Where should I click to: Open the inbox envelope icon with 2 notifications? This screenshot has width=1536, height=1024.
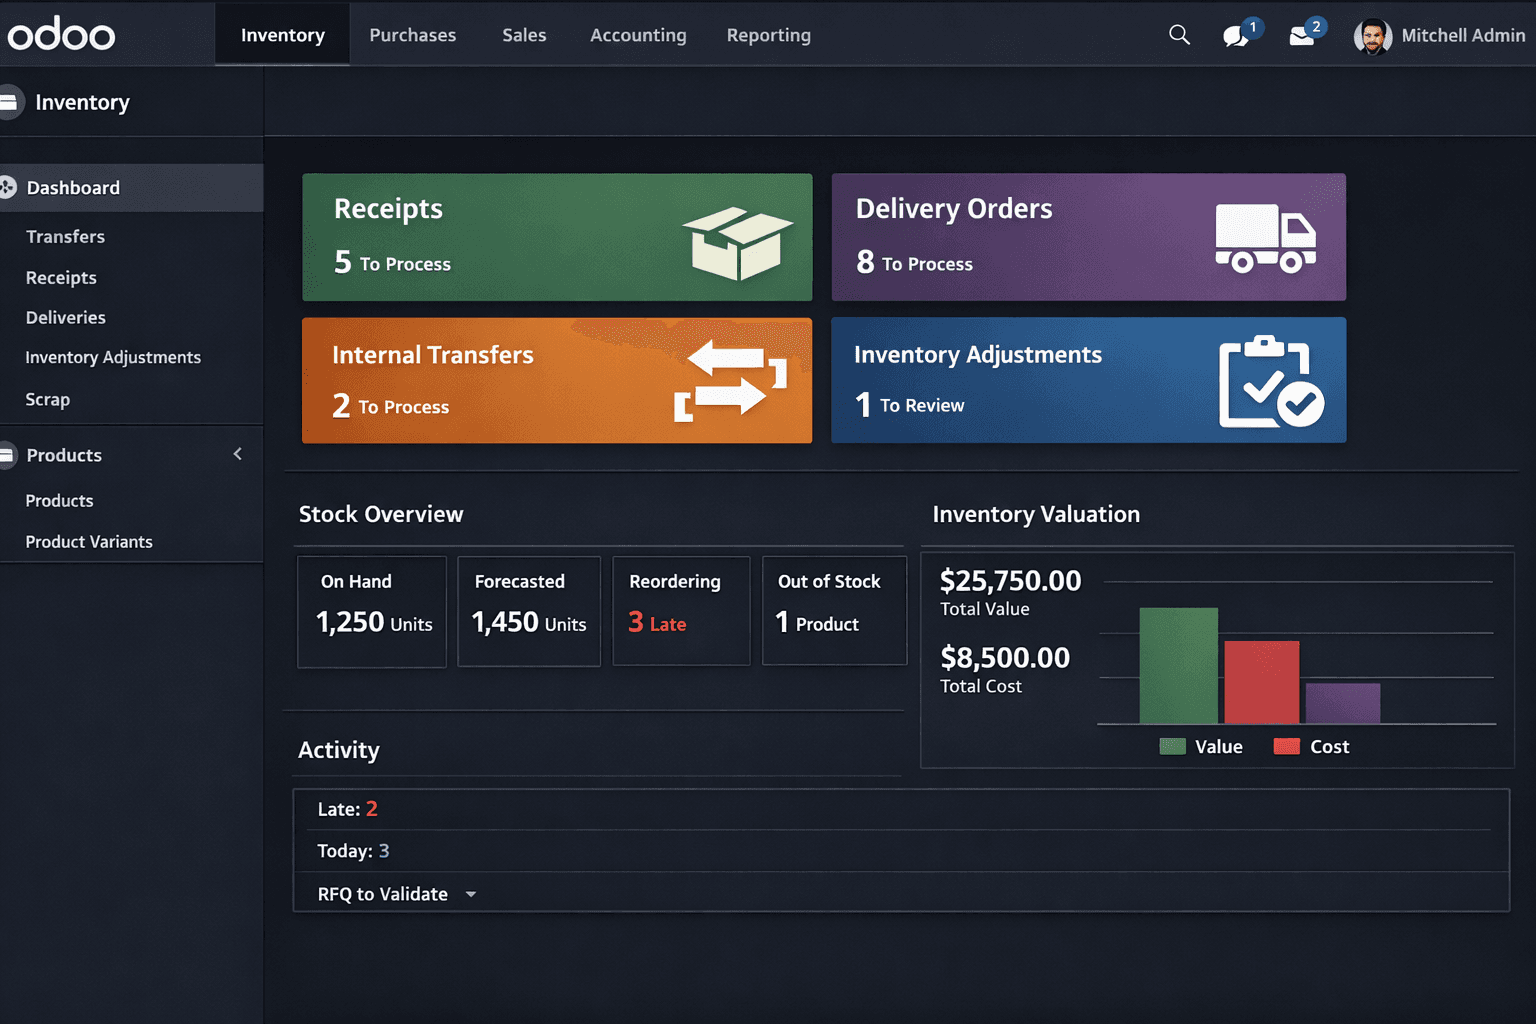[x=1300, y=35]
